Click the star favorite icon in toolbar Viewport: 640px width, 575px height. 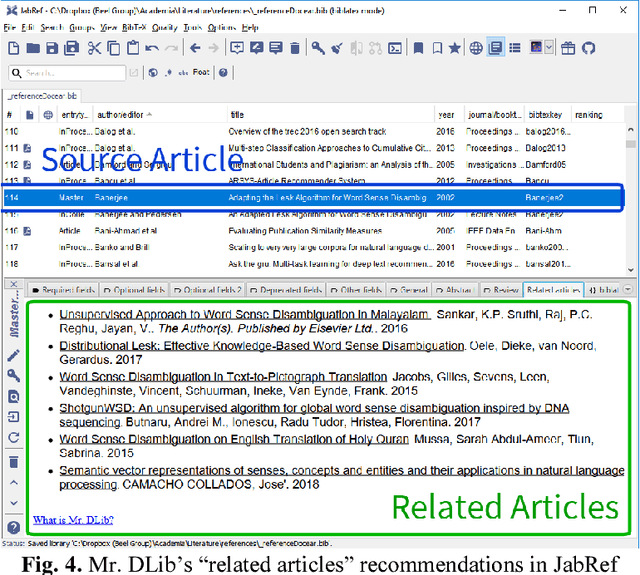[x=454, y=47]
